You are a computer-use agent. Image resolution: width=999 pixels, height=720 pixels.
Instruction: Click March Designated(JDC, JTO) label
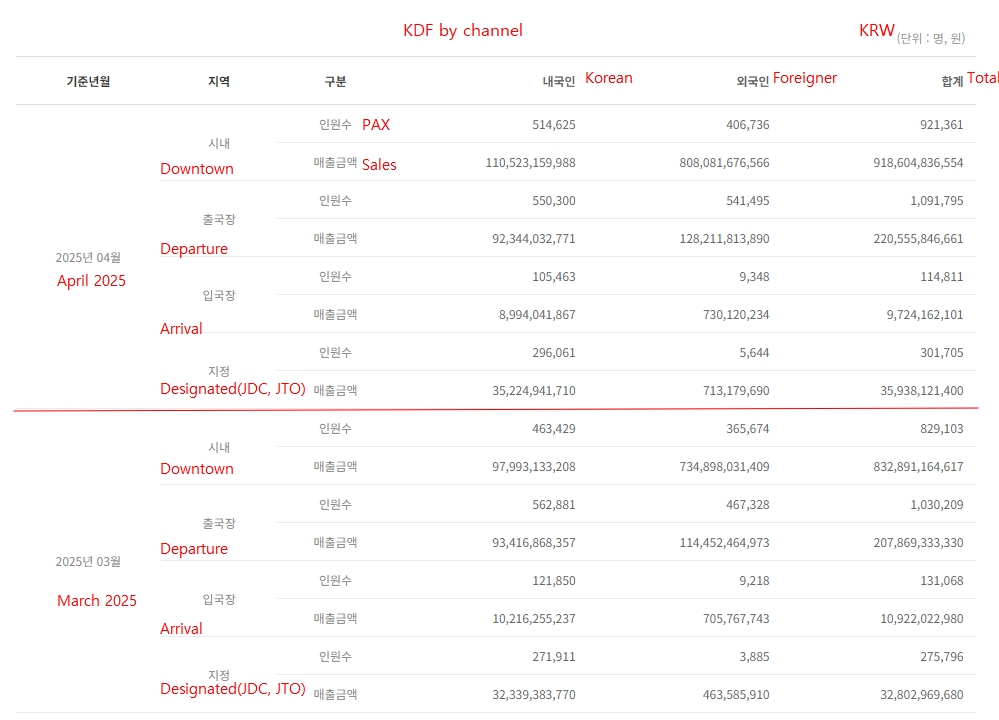[233, 689]
